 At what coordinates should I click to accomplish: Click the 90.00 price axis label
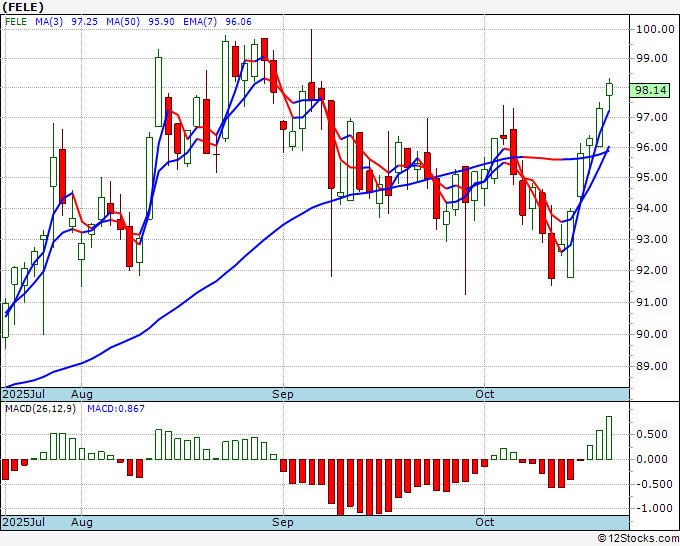pos(652,334)
